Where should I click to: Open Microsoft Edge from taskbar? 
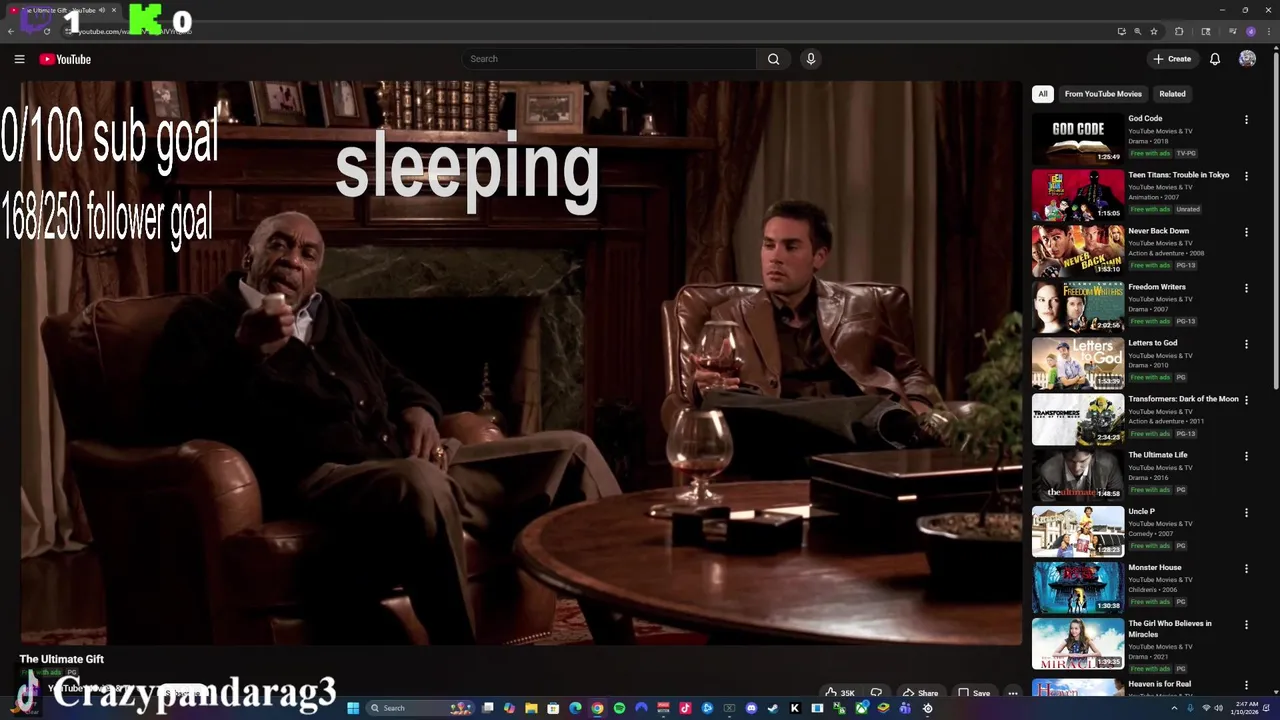(x=575, y=708)
